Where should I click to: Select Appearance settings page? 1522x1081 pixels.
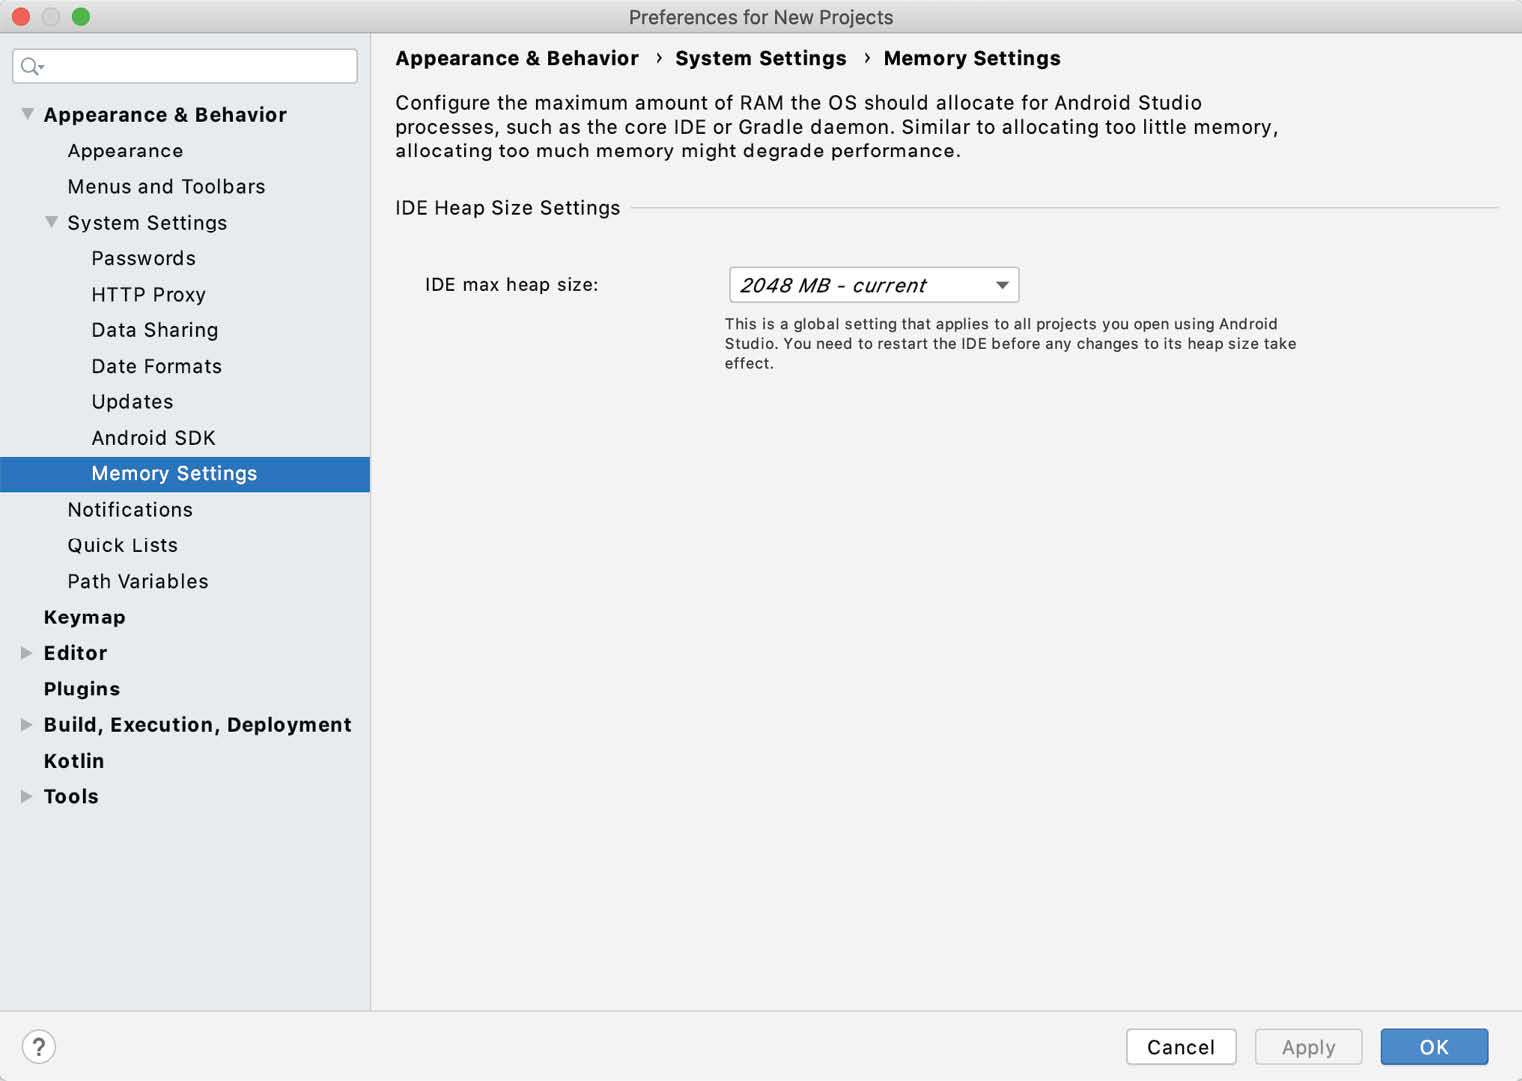(126, 151)
